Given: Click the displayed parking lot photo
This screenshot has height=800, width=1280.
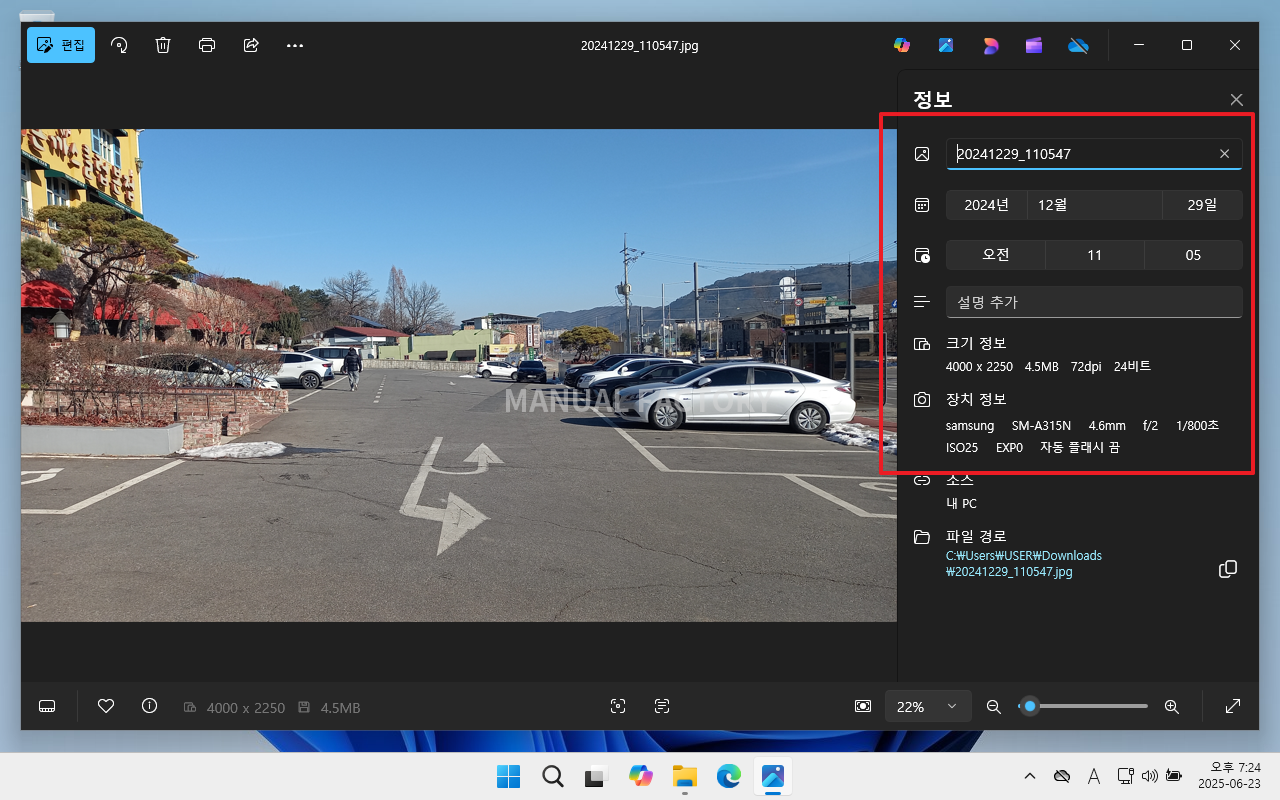Looking at the screenshot, I should [x=459, y=375].
